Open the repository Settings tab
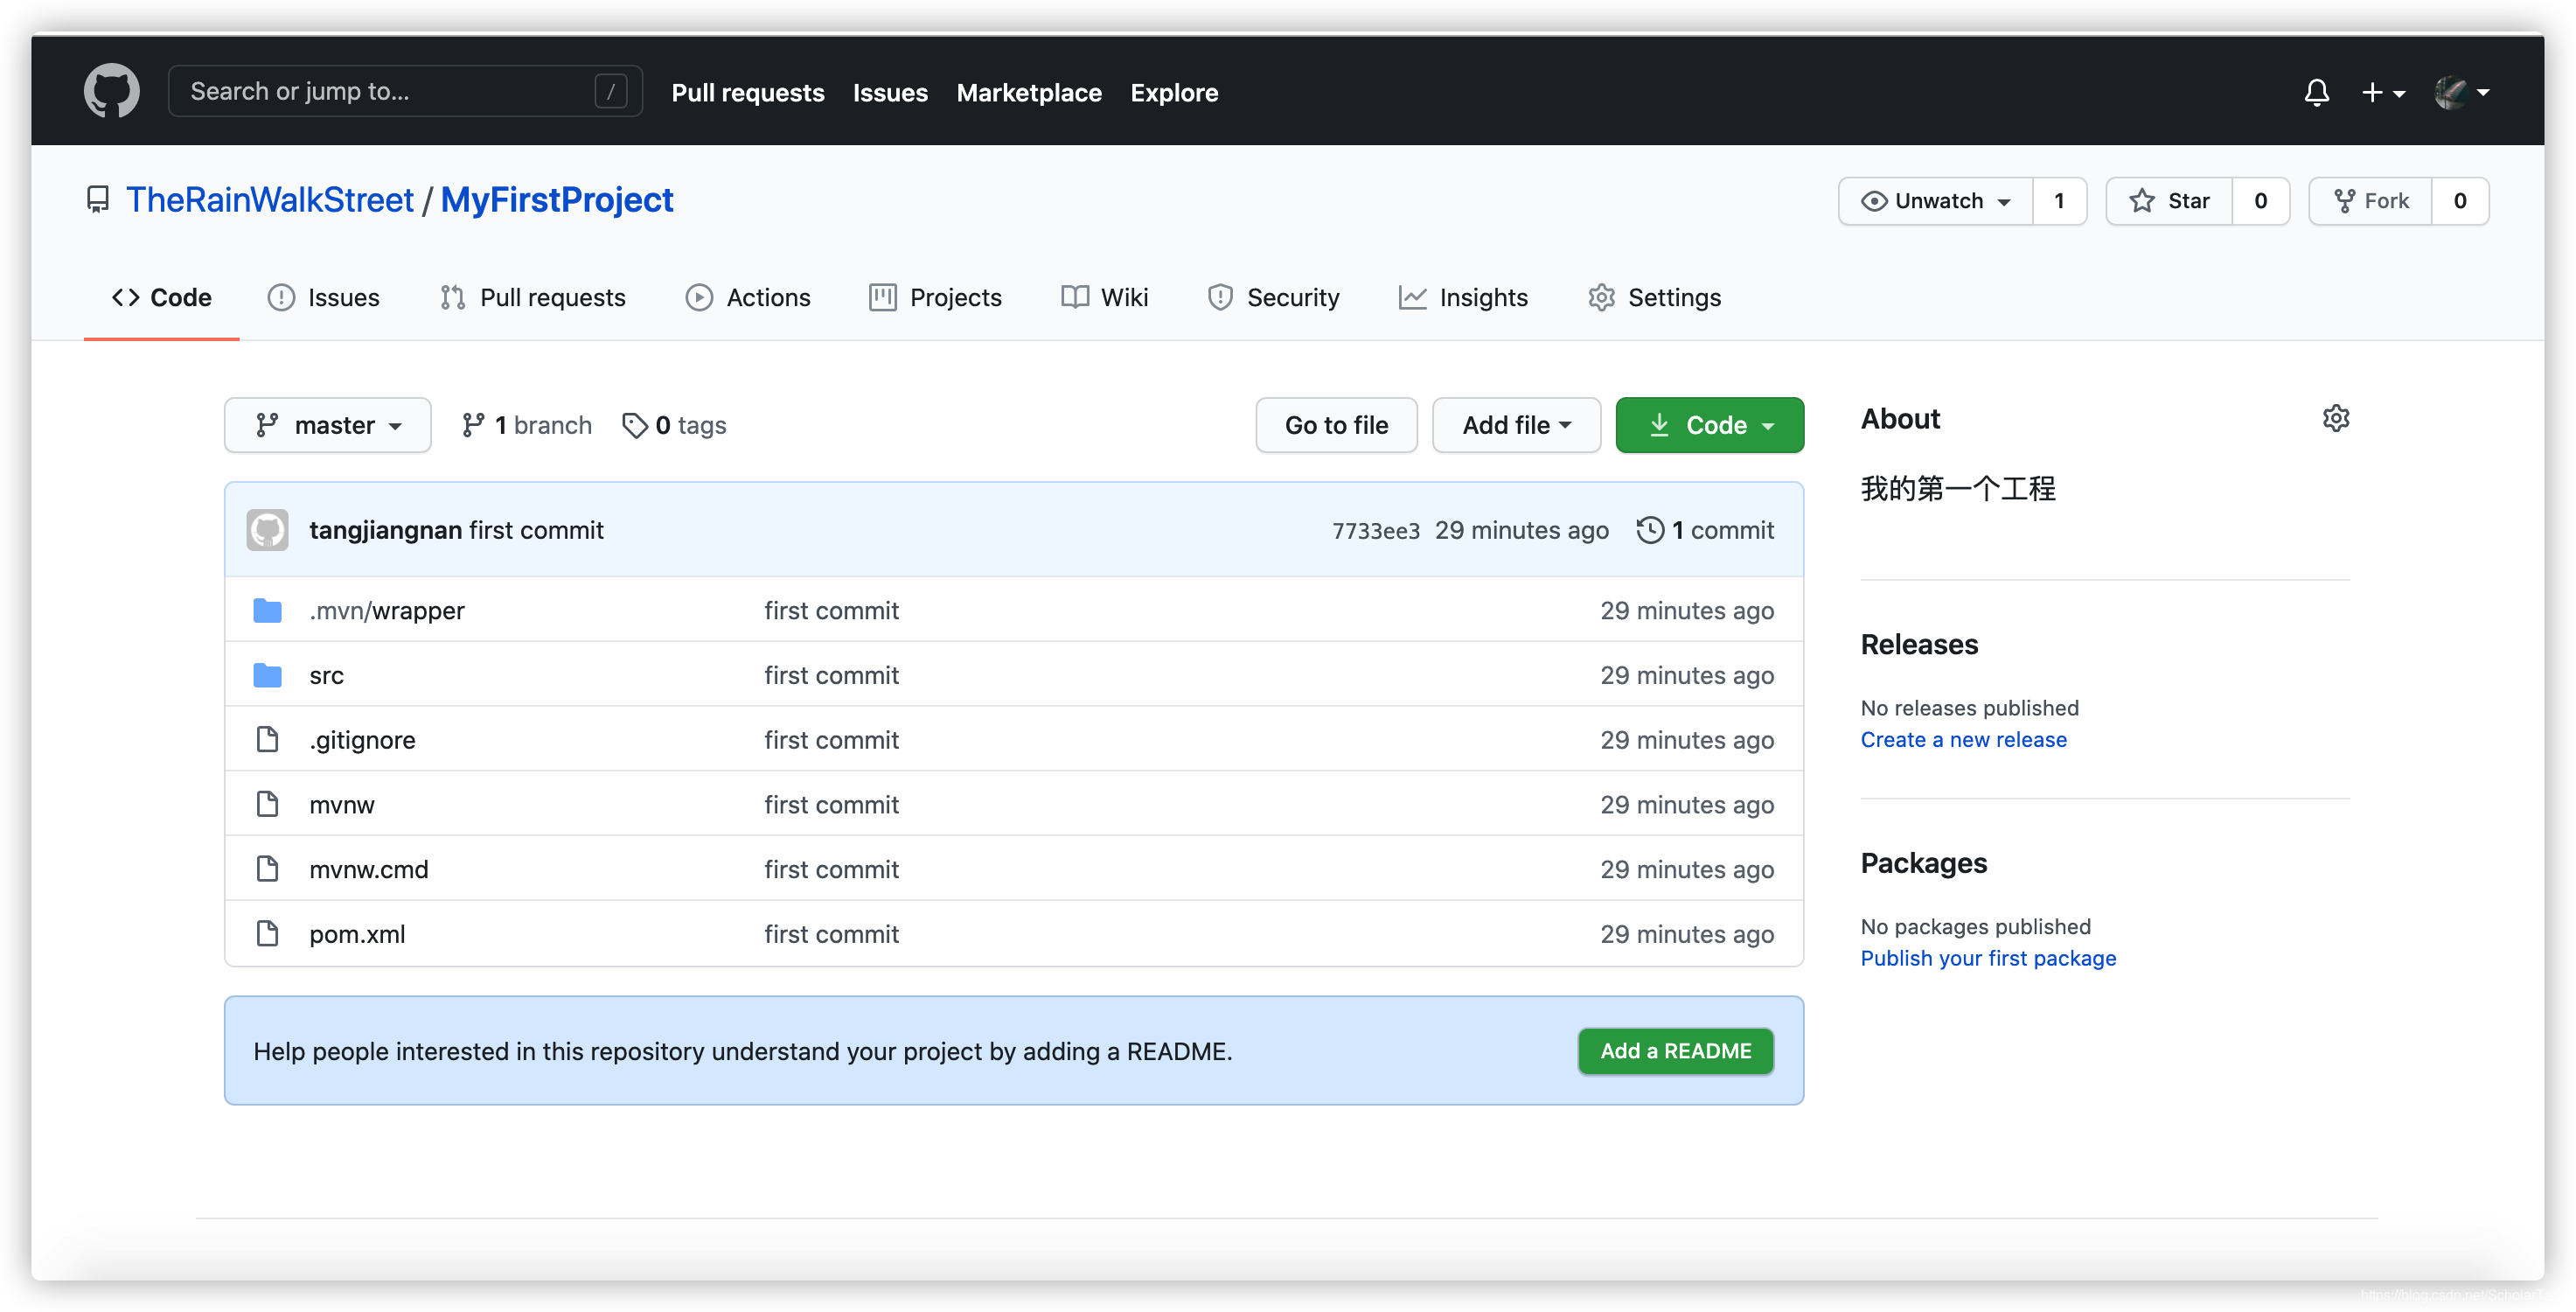Screen dimensions: 2576x1312 click(1654, 297)
